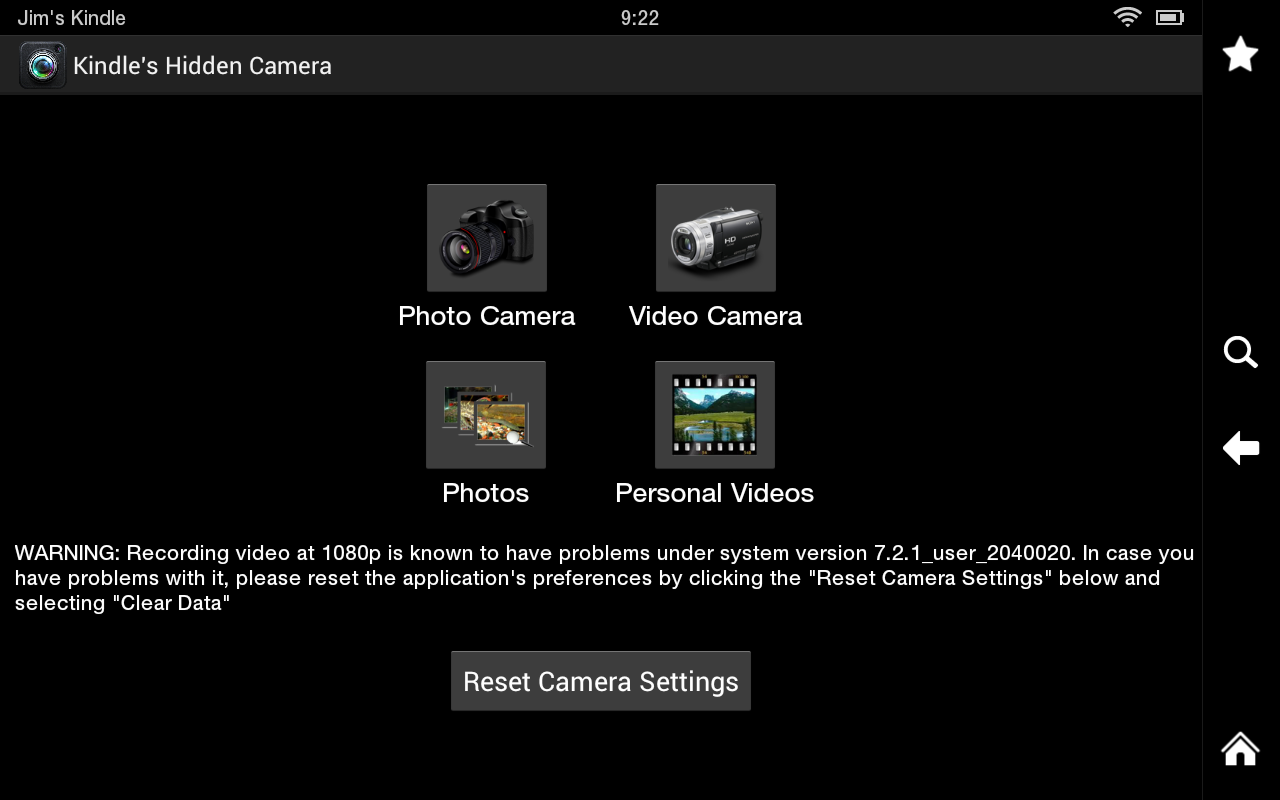
Task: Select the Photo Camera label
Action: coord(486,315)
